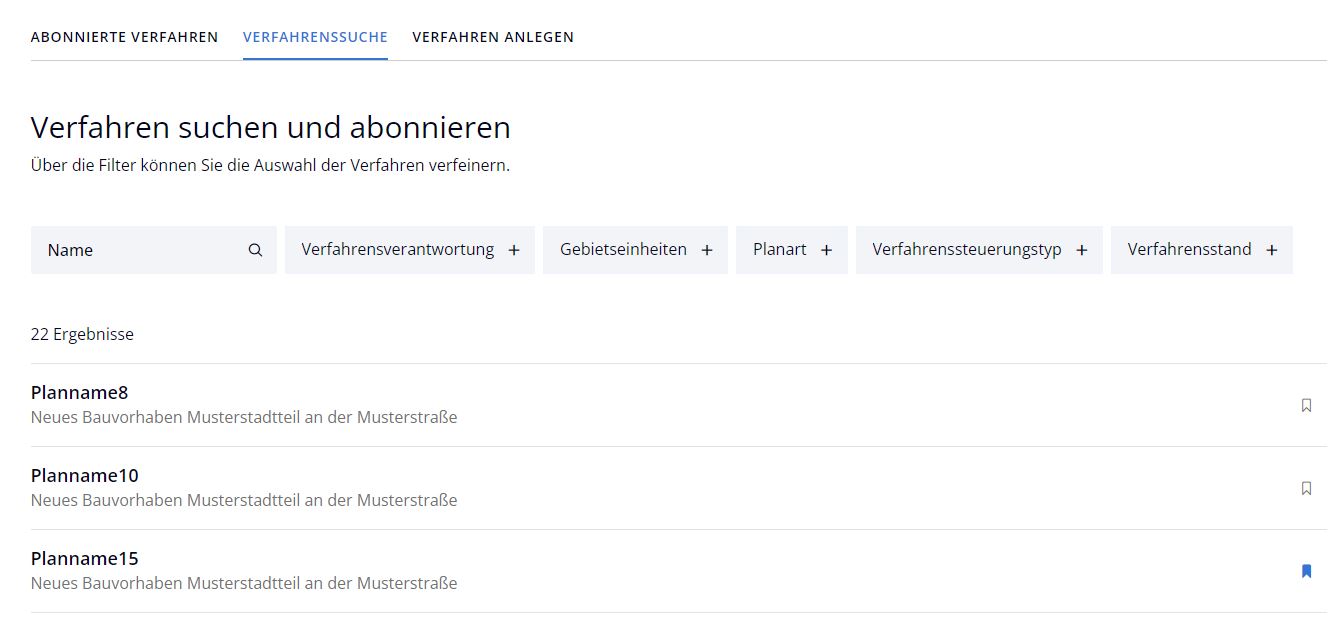Screen dimensions: 1335x625
Task: Click the plus icon on the Verfahrensverantwortung filter
Action: [514, 249]
